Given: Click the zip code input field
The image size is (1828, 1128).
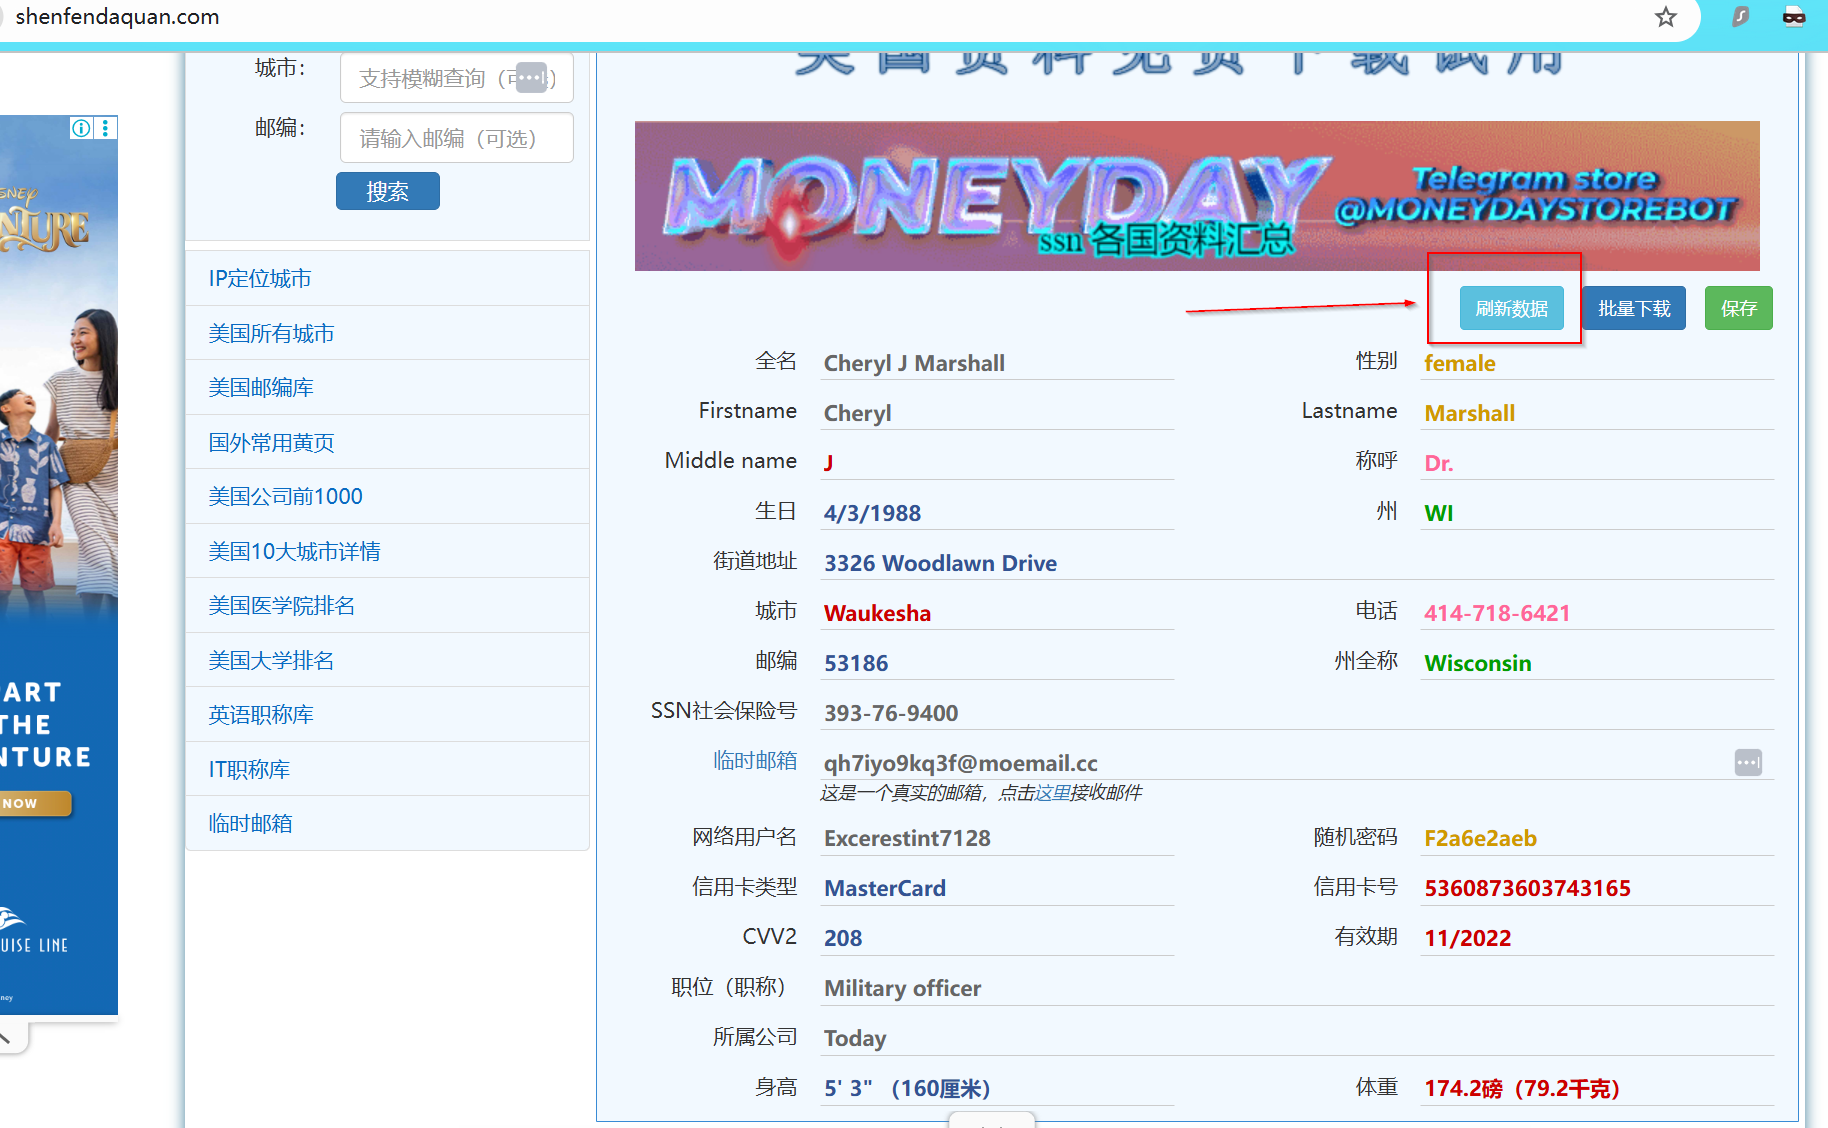Looking at the screenshot, I should coord(456,138).
